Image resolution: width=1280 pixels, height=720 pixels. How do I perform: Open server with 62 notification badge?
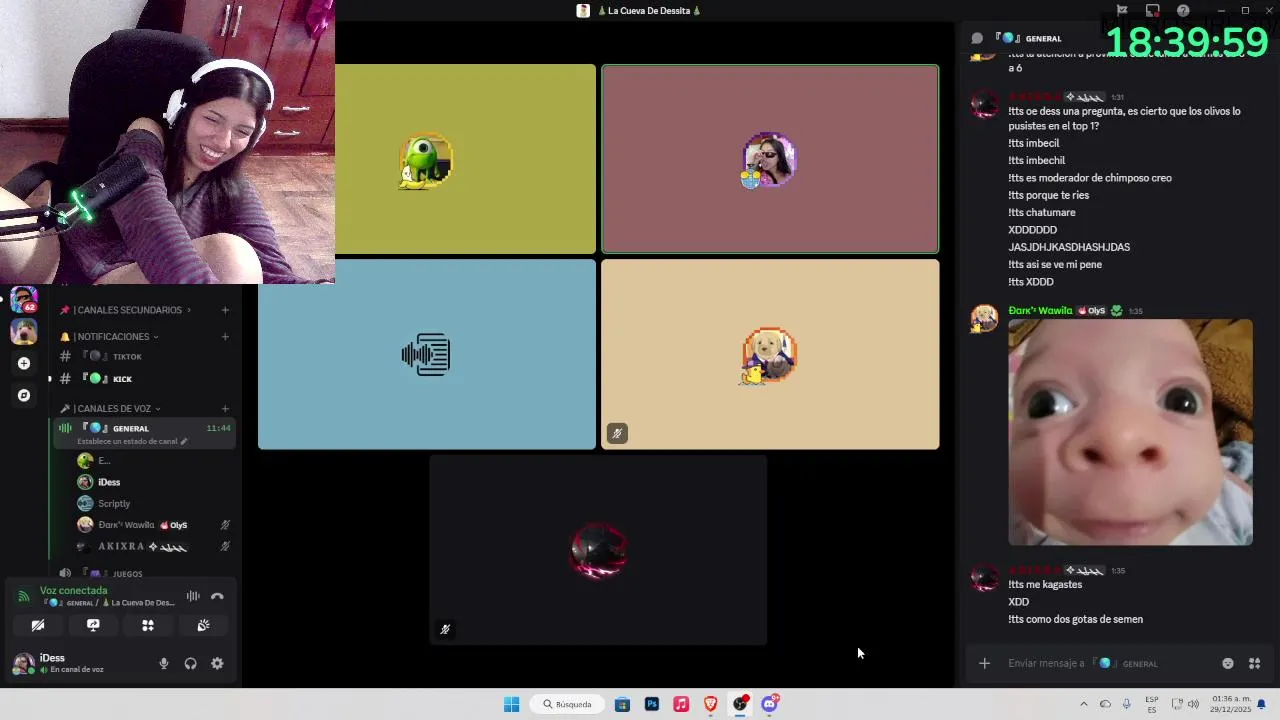(24, 299)
